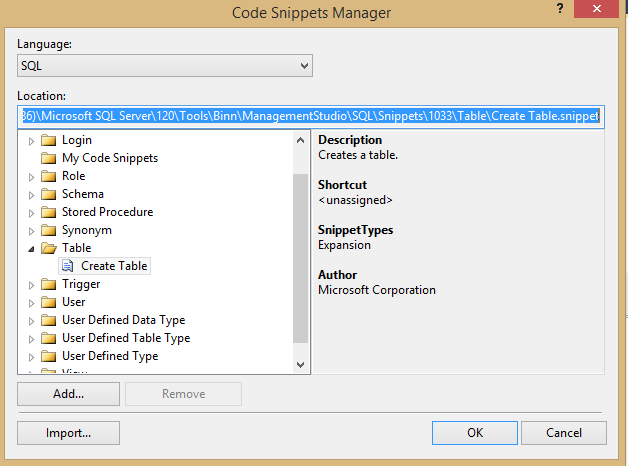Select the Synonym label
Viewport: 628px width, 466px height.
[x=87, y=230]
